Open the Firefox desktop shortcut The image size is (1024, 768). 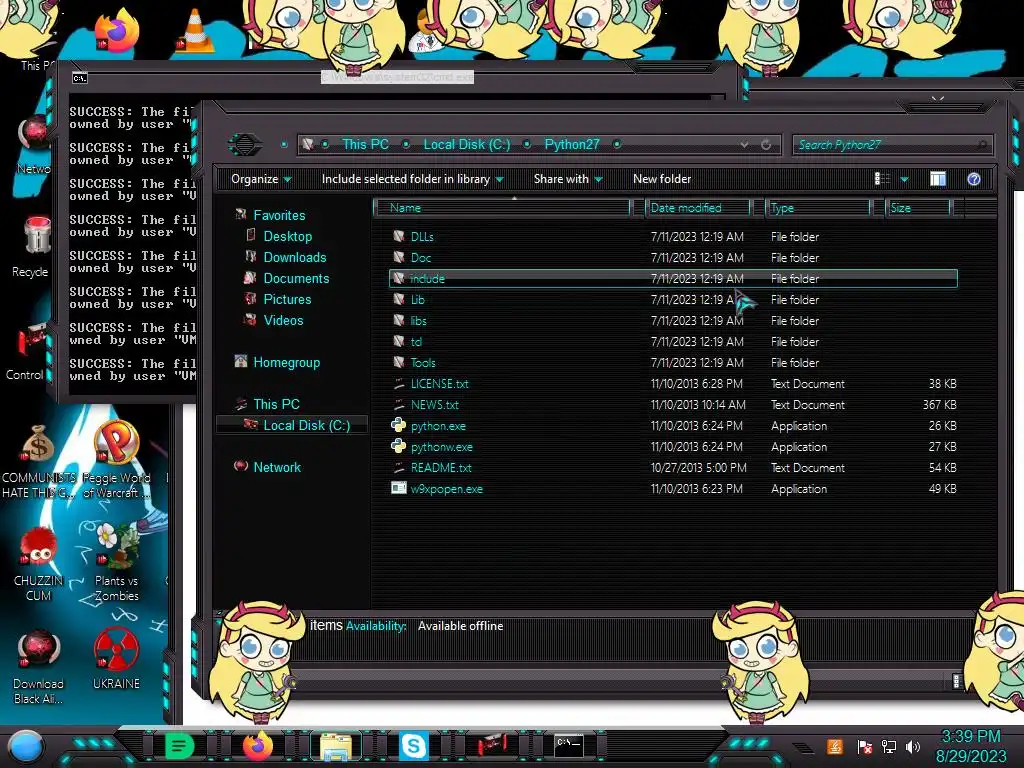tap(117, 29)
